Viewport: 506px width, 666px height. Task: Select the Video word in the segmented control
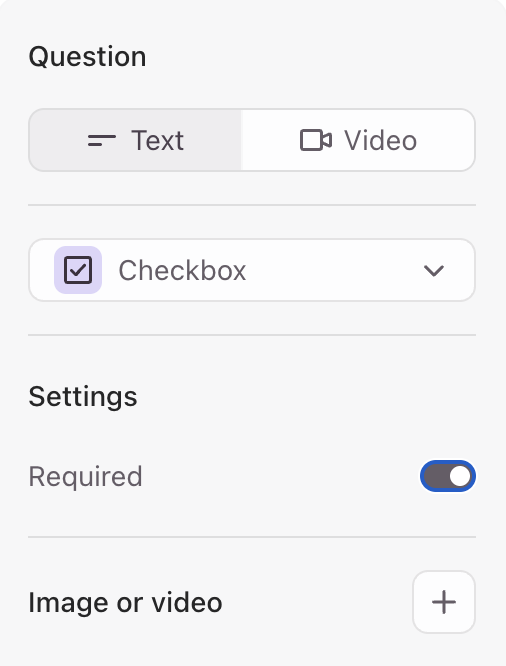[x=381, y=141]
